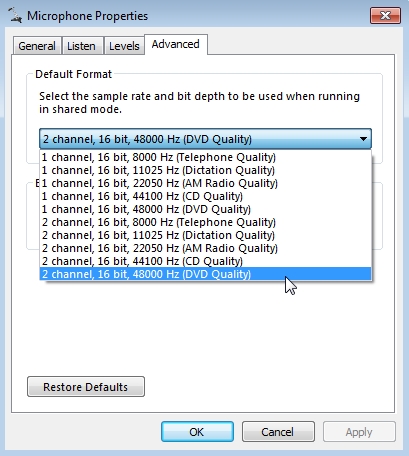Open the Listen tab
This screenshot has height=456, width=409.
tap(81, 46)
